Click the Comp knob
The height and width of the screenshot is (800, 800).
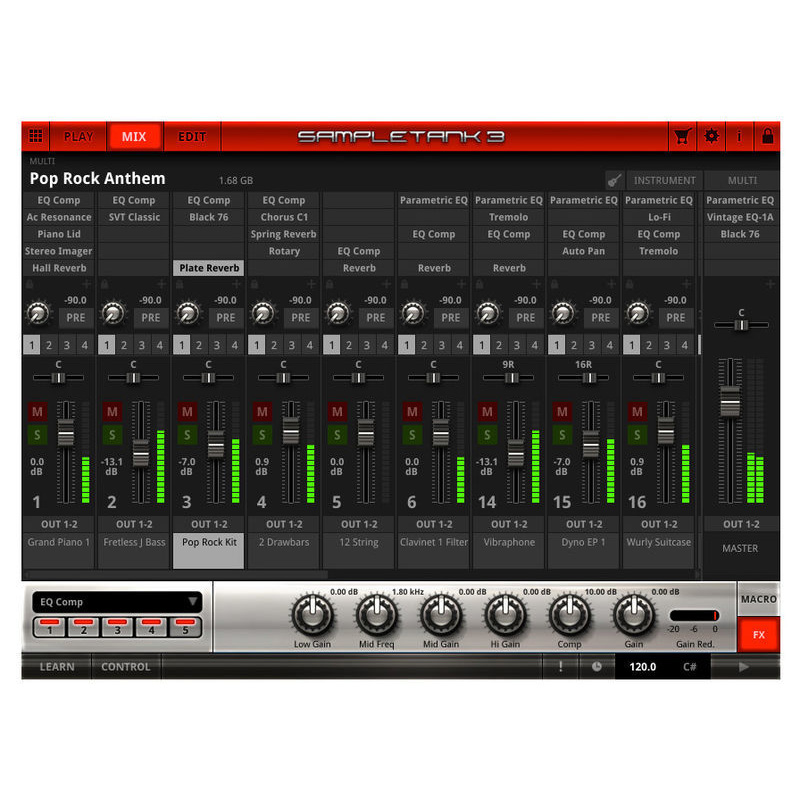569,614
